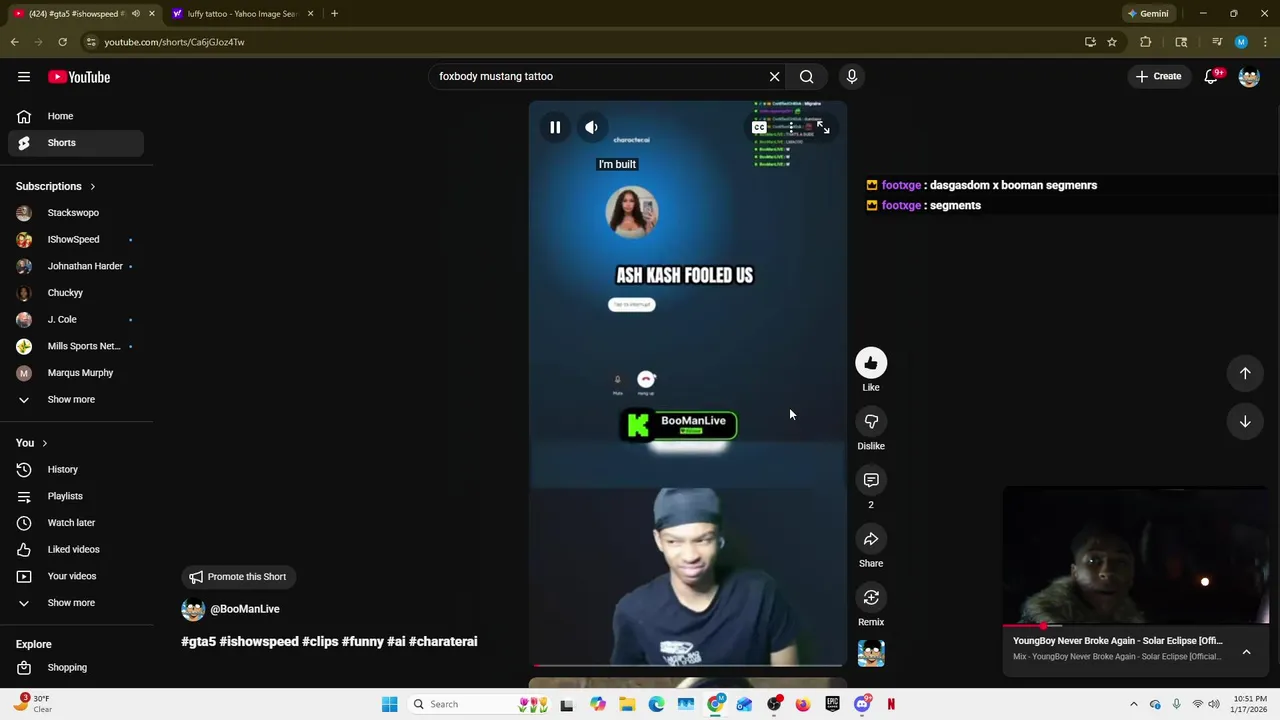Image resolution: width=1280 pixels, height=720 pixels.
Task: Open Liked videos in the sidebar
Action: (76, 549)
